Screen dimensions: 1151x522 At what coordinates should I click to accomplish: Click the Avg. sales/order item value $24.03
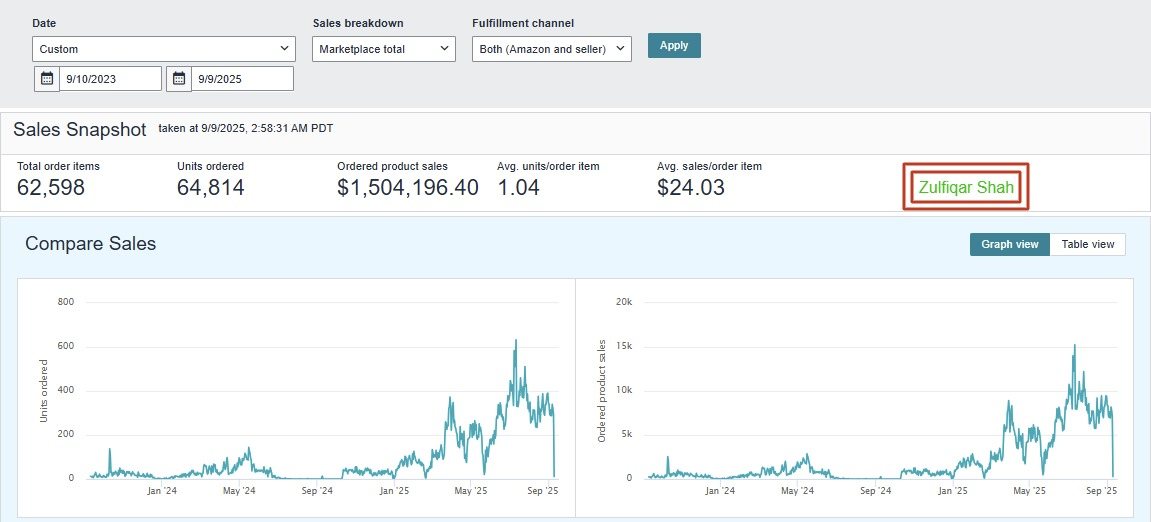pyautogui.click(x=691, y=187)
